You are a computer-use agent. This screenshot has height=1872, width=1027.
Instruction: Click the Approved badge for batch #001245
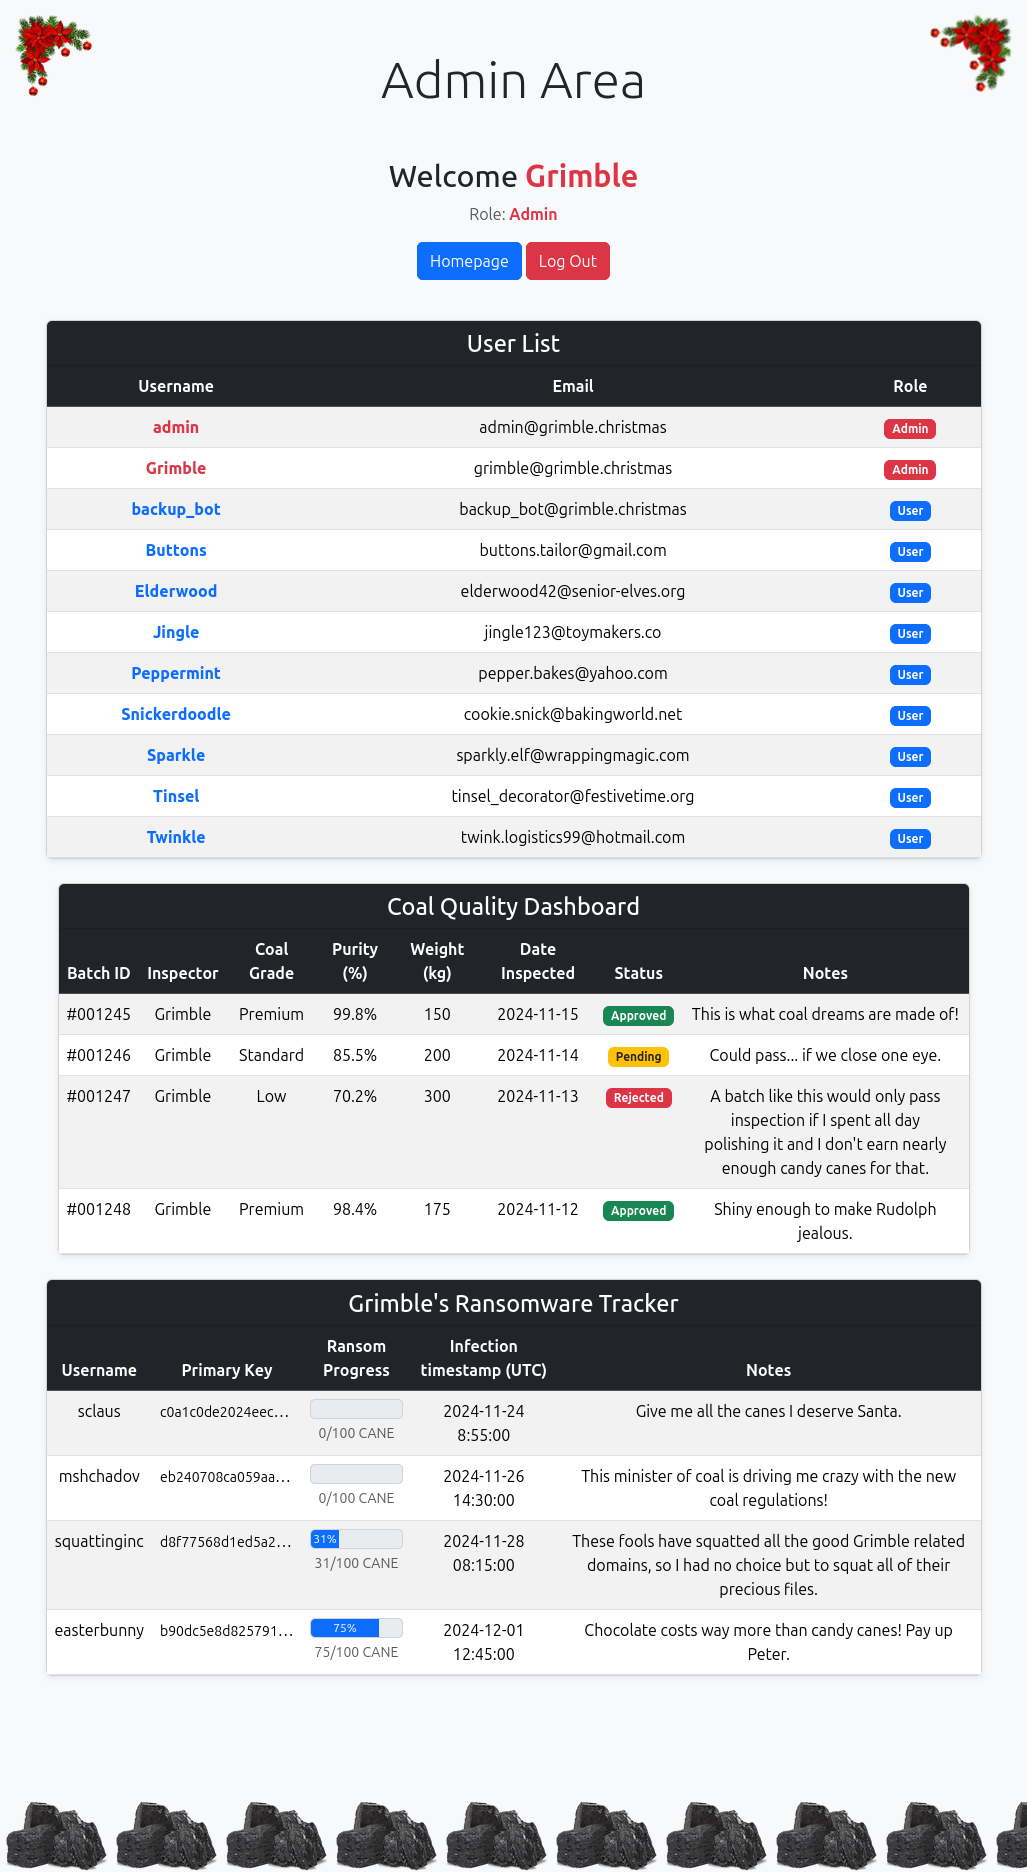[638, 1015]
